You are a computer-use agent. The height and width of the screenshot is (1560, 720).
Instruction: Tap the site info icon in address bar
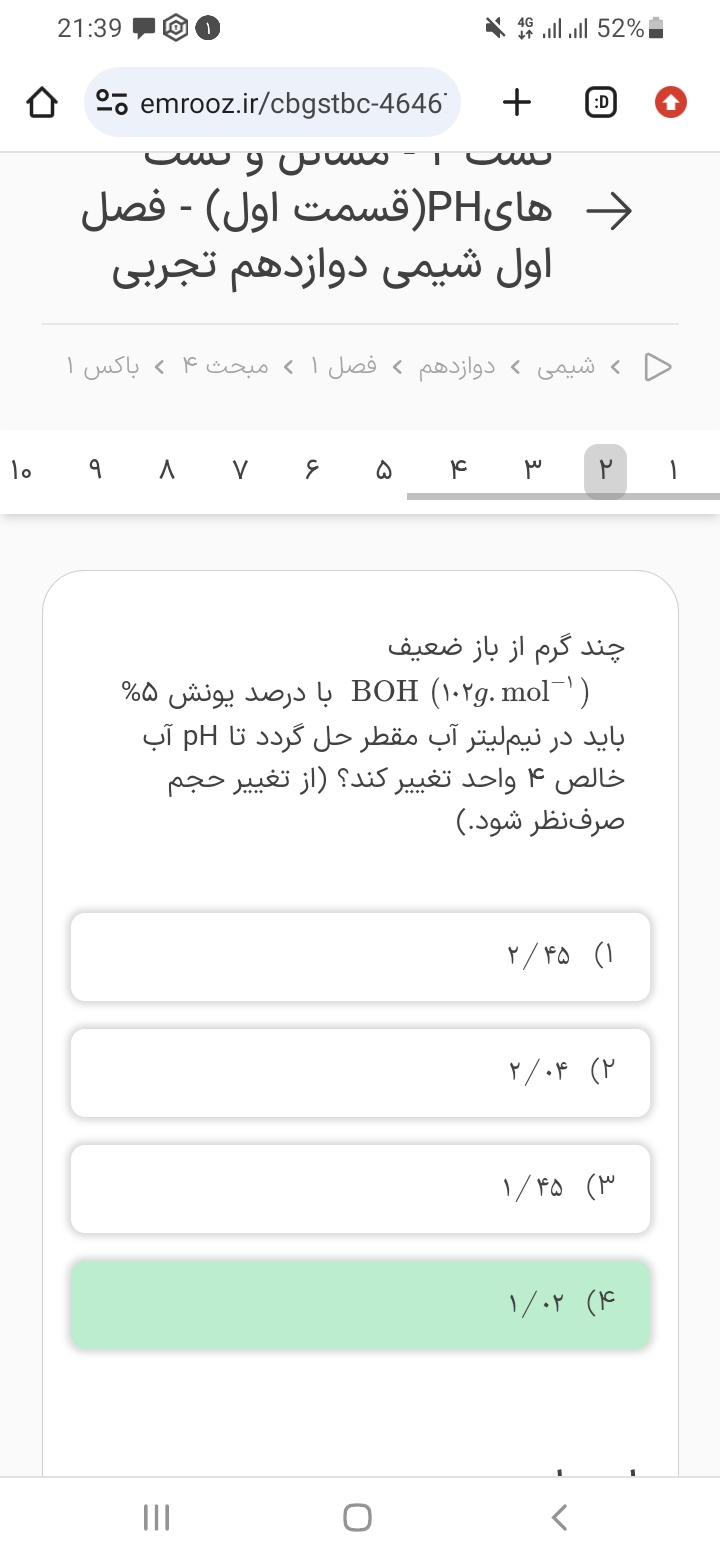(110, 102)
